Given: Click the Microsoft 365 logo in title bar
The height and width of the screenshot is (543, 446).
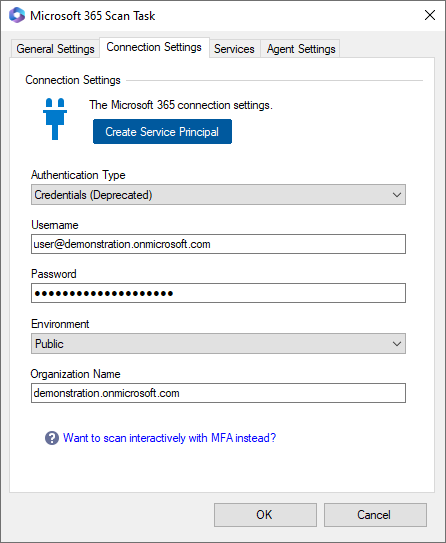Looking at the screenshot, I should tap(17, 15).
